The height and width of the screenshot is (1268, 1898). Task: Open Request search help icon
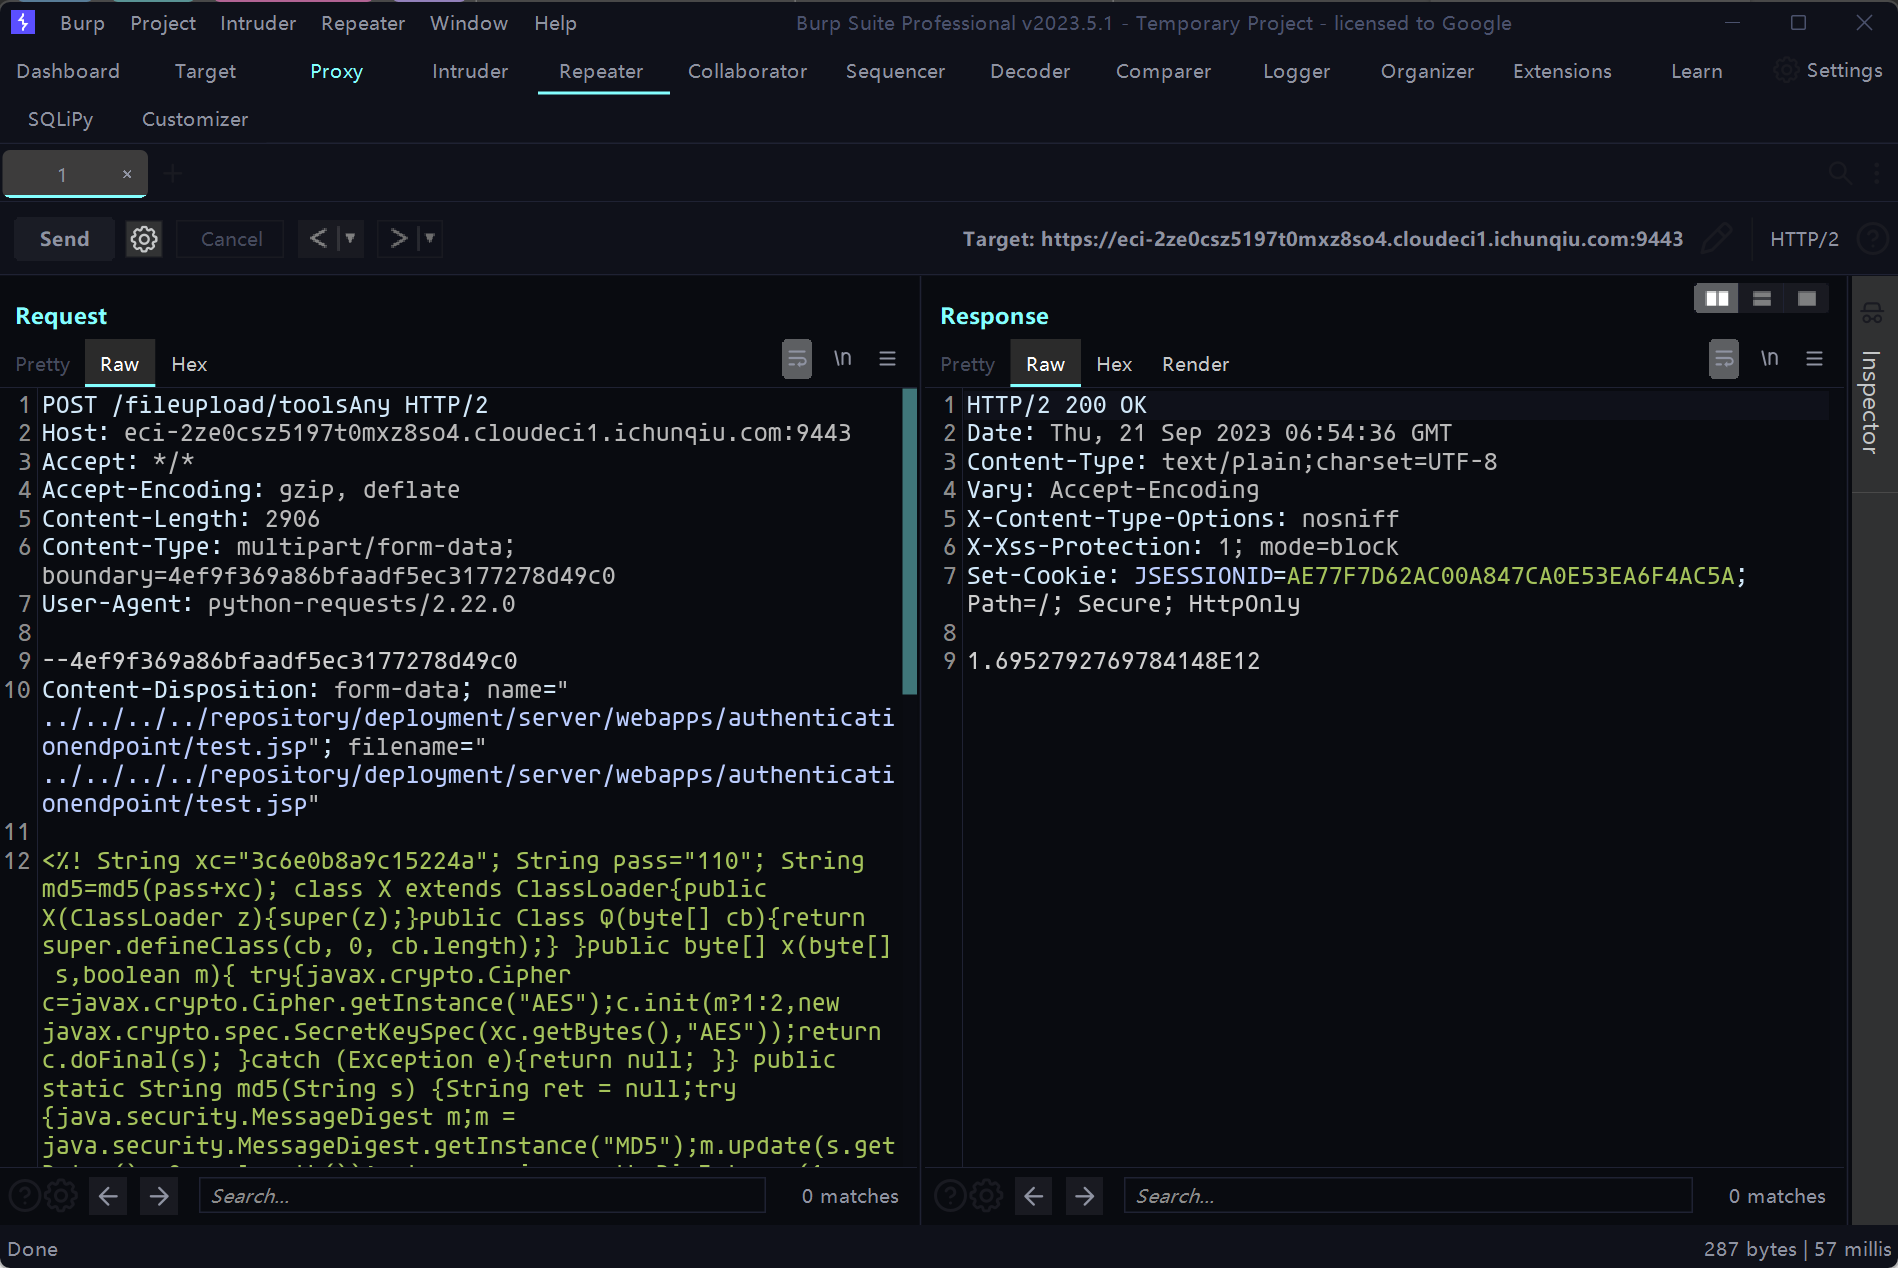(x=25, y=1195)
